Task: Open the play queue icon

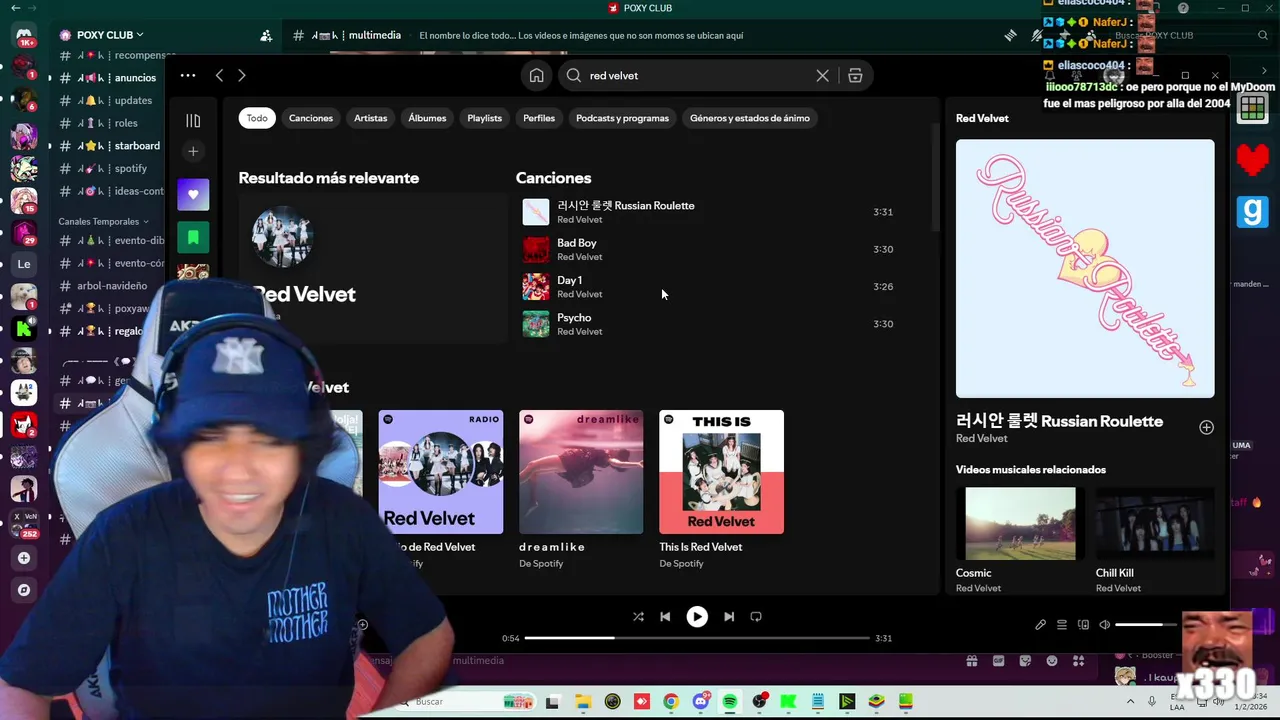Action: pos(1062,625)
